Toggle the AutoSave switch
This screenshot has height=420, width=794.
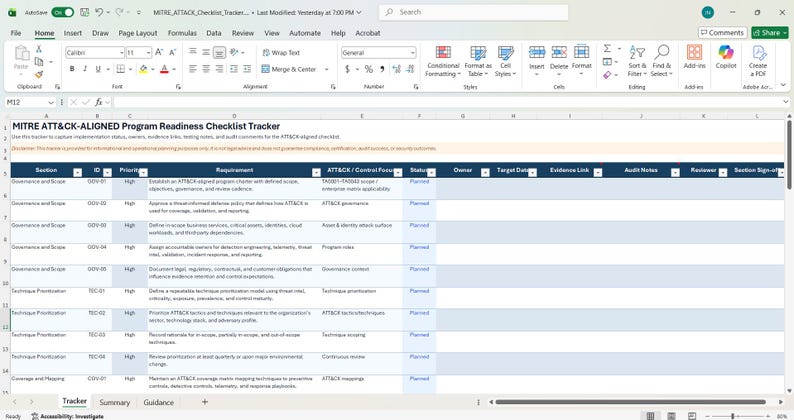click(x=63, y=12)
